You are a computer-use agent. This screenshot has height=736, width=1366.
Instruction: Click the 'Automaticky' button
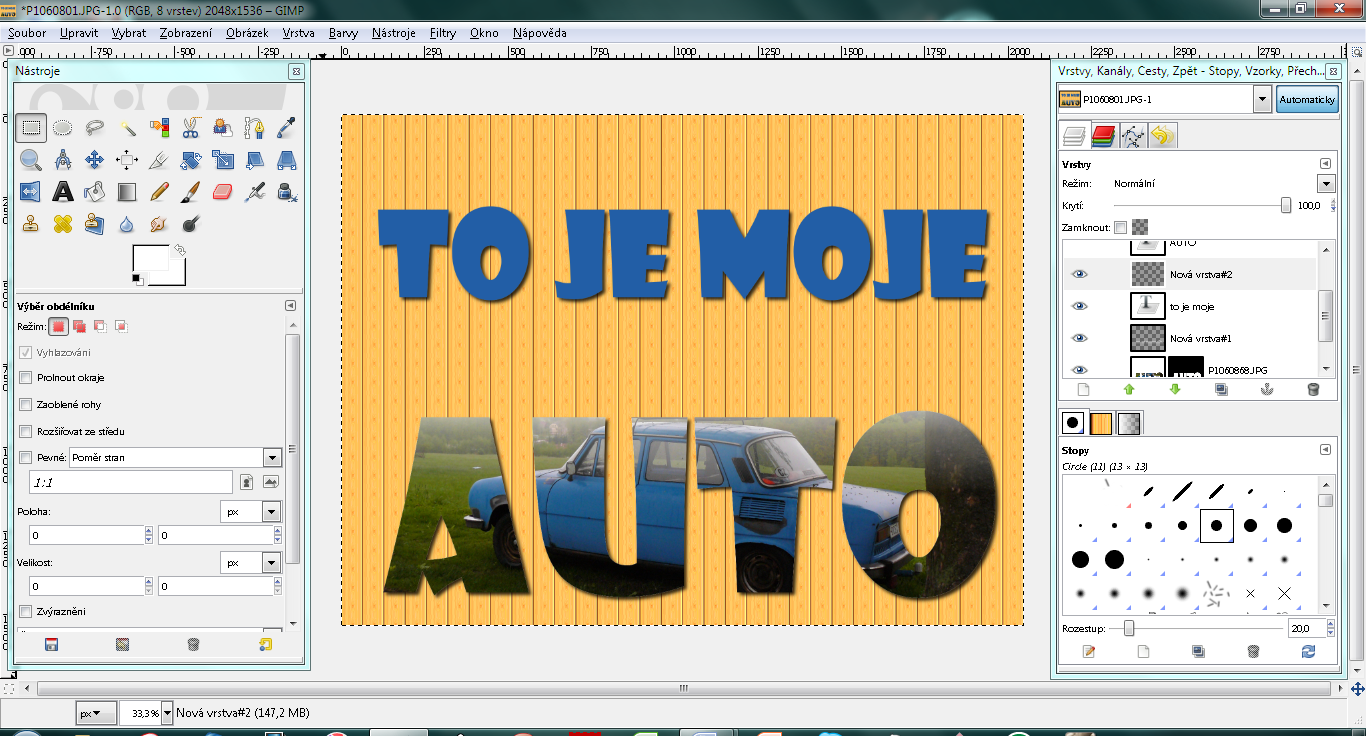click(1307, 99)
